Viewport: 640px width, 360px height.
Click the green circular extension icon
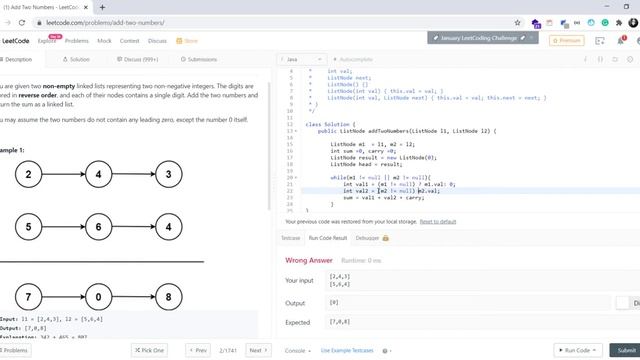pos(605,23)
